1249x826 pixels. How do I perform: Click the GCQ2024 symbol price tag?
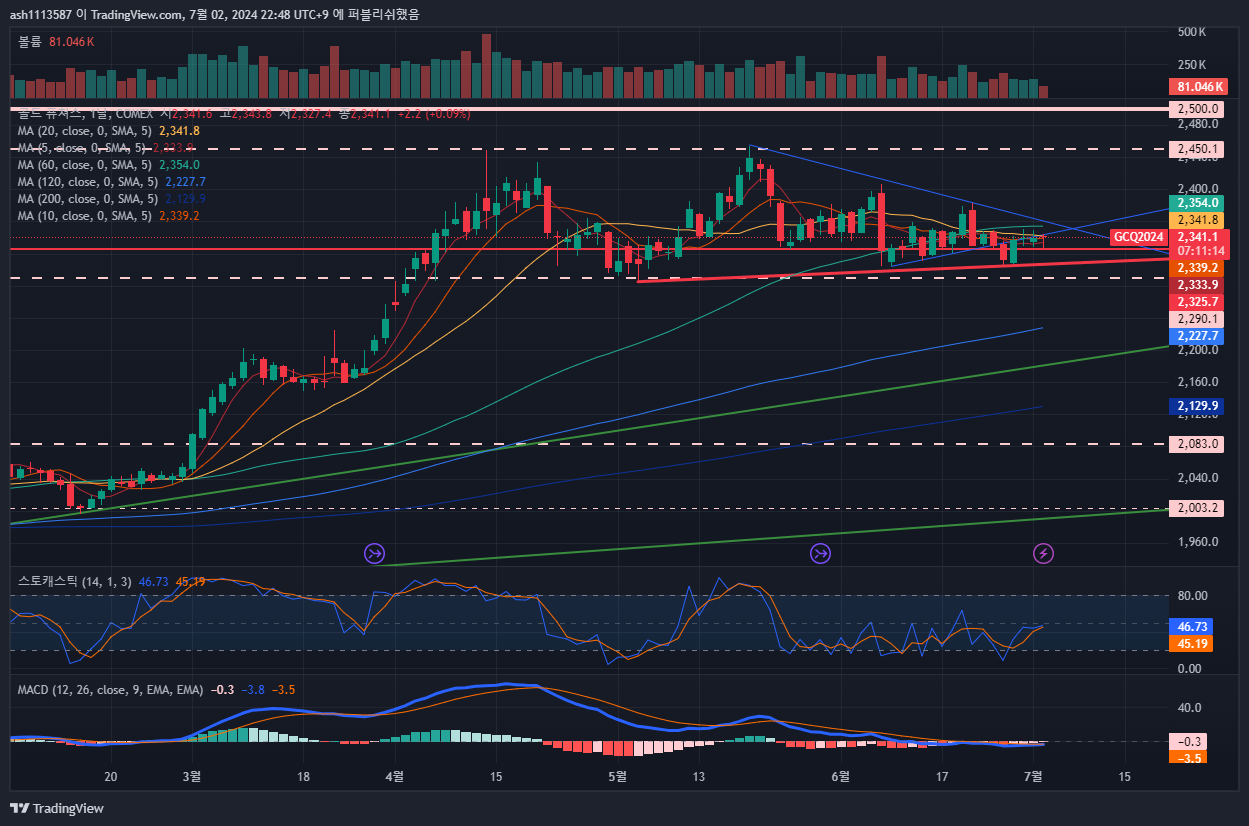click(x=1138, y=237)
